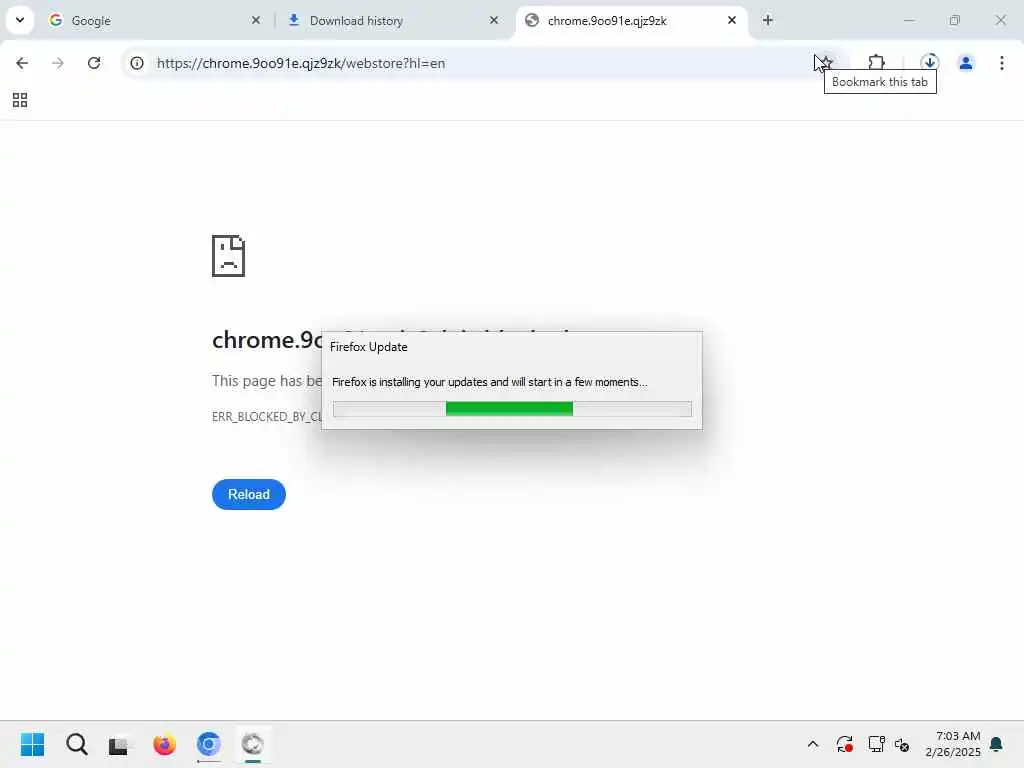Show hidden system tray icons
Image resolution: width=1024 pixels, height=768 pixels.
pyautogui.click(x=812, y=744)
